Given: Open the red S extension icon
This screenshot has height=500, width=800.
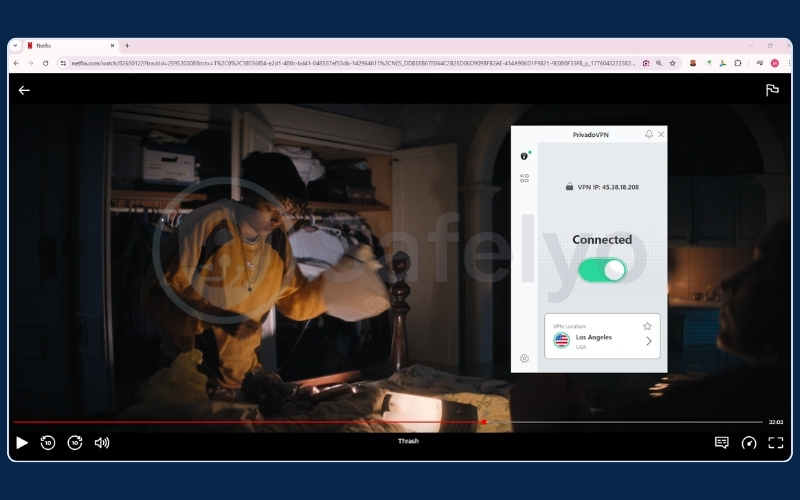Looking at the screenshot, I should pyautogui.click(x=693, y=63).
